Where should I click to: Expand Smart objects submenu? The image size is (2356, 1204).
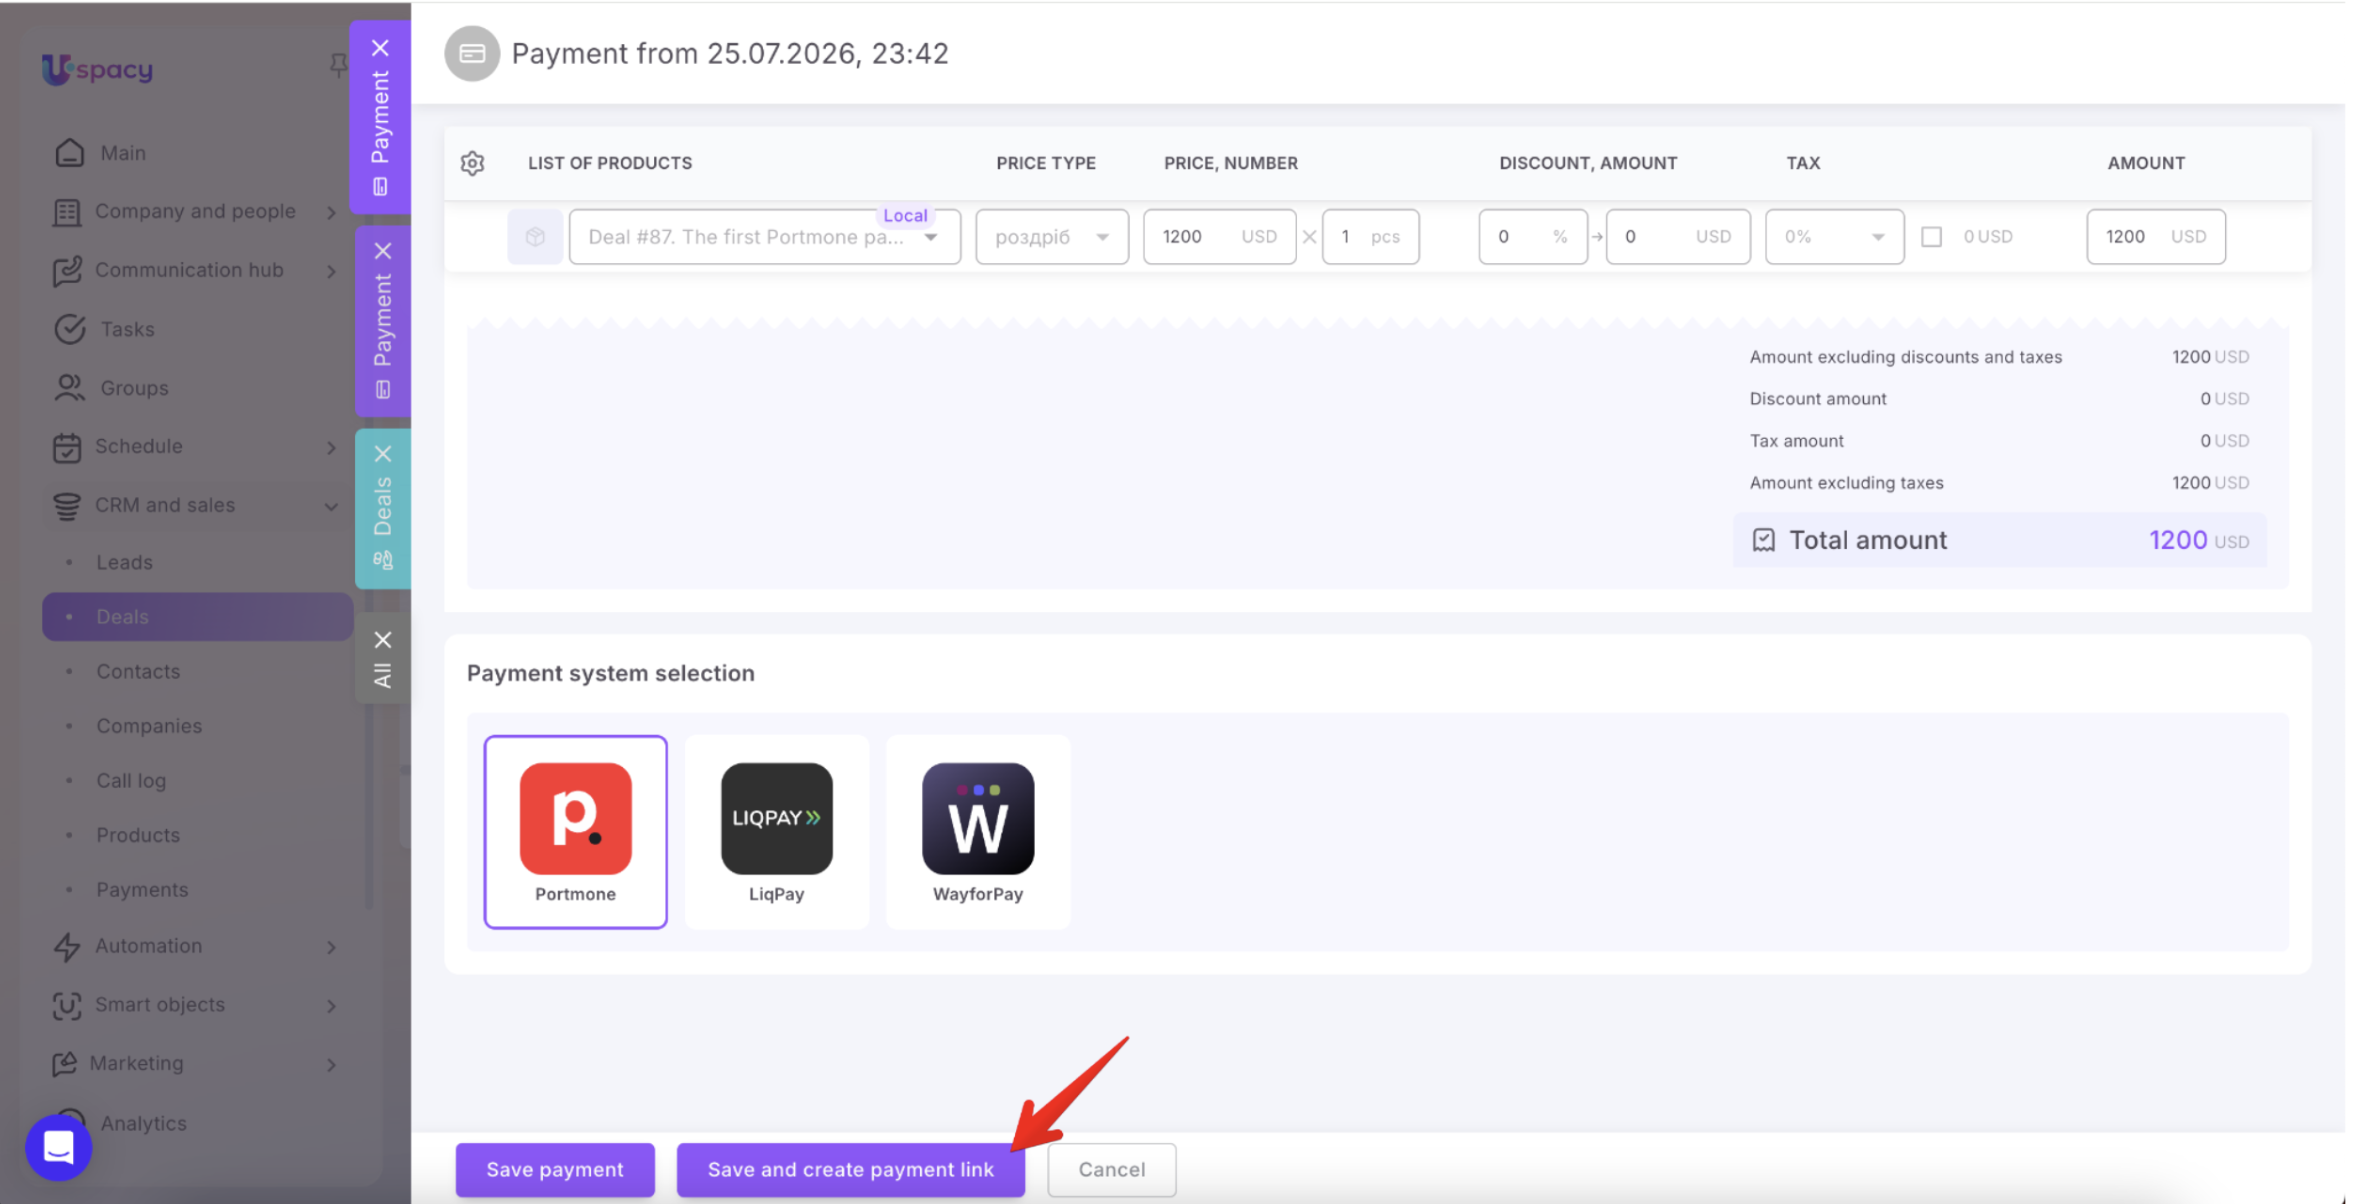(331, 1005)
